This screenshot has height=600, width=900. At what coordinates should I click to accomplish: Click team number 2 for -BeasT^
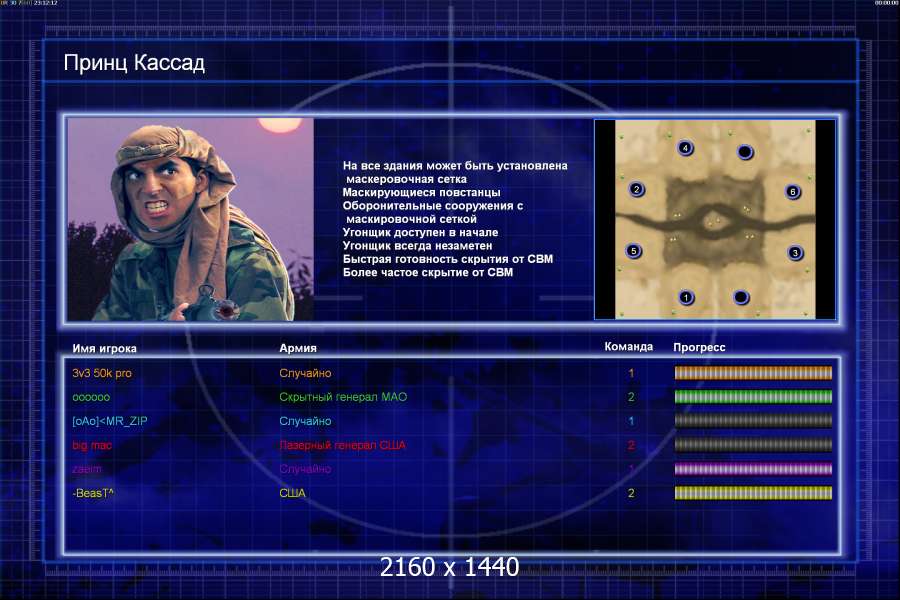click(631, 493)
